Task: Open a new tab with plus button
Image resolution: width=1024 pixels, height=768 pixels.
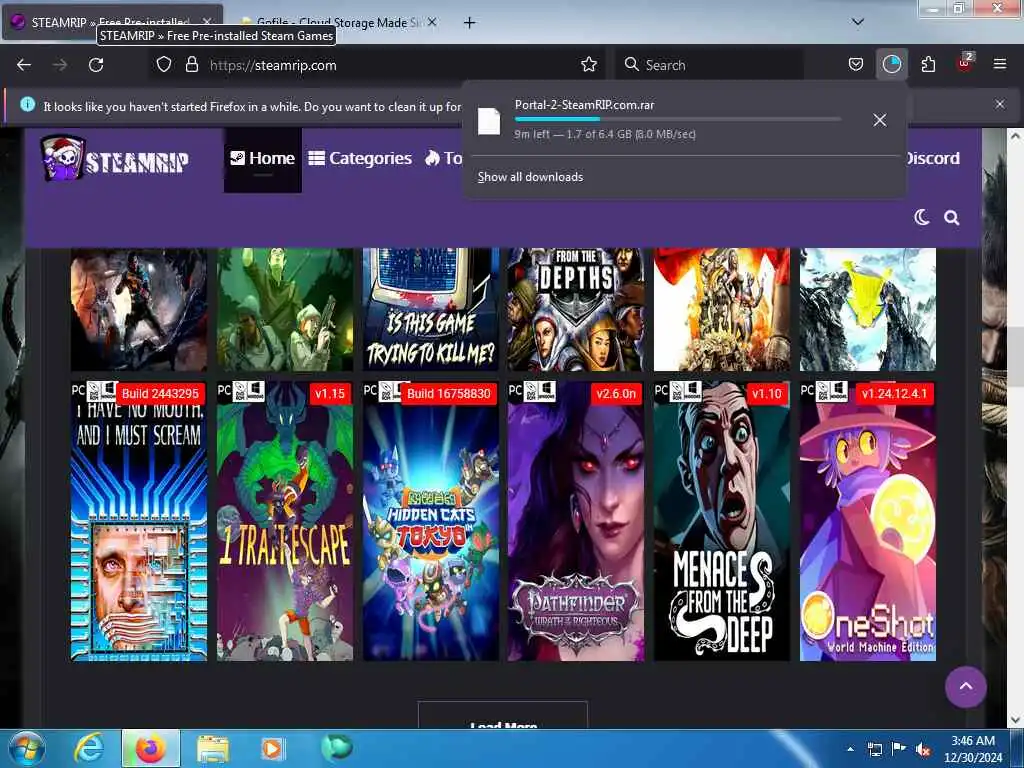Action: coord(469,23)
